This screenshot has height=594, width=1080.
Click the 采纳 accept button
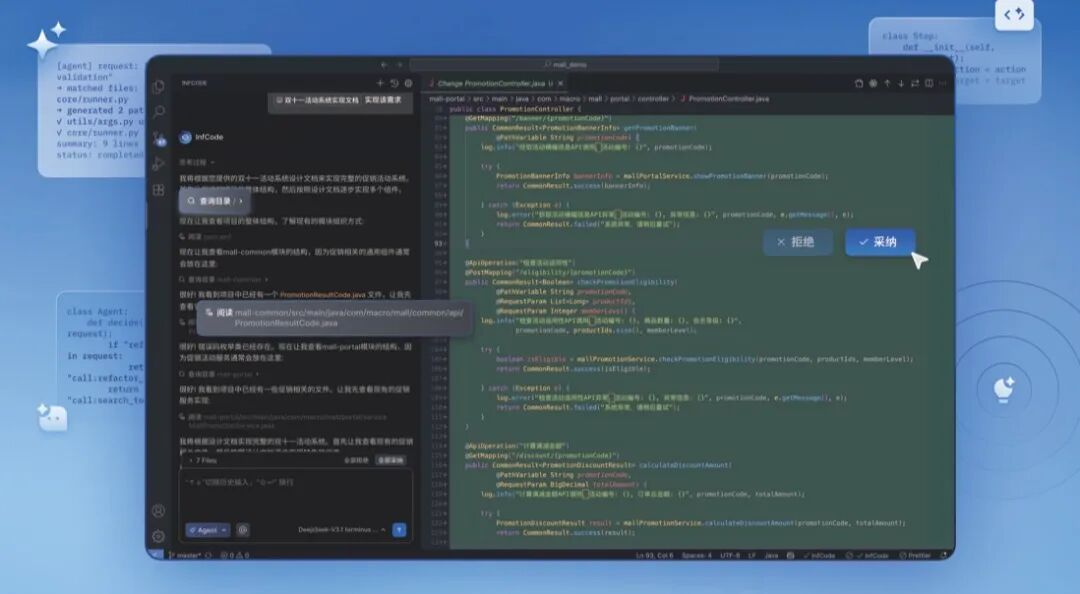879,242
